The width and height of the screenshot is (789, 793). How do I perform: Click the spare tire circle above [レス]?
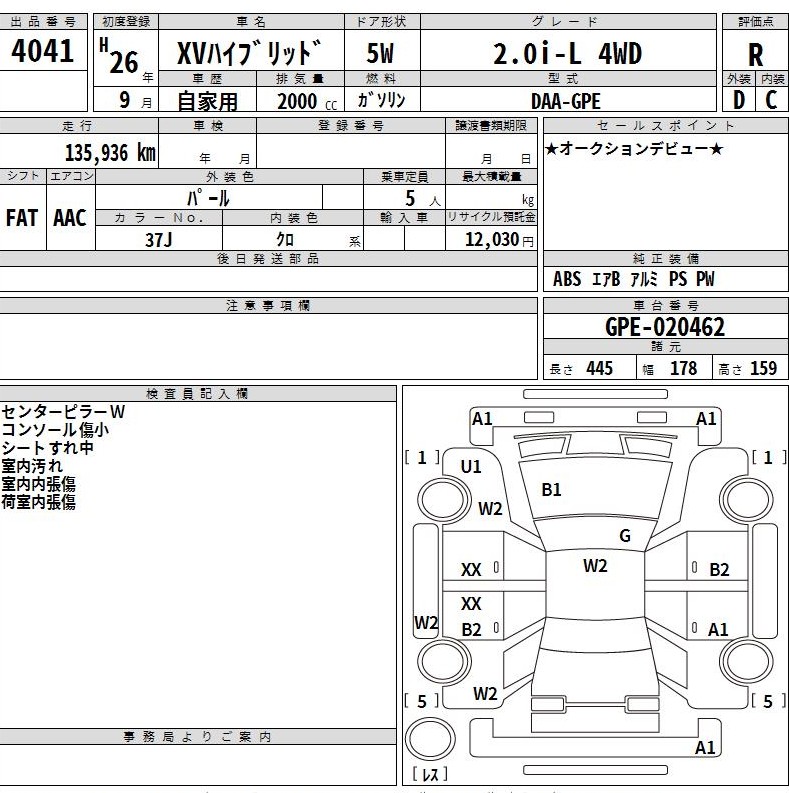(x=430, y=740)
